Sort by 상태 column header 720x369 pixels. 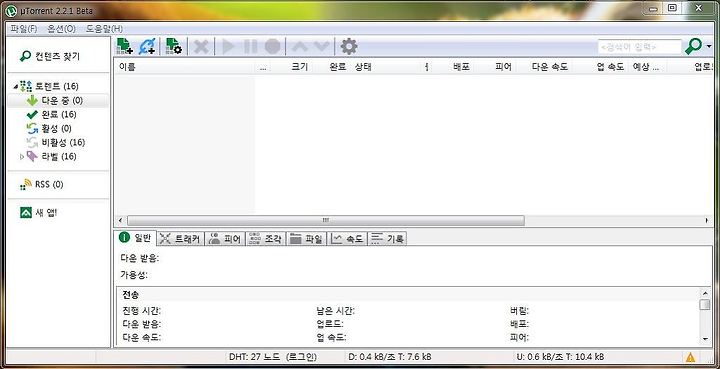click(387, 67)
